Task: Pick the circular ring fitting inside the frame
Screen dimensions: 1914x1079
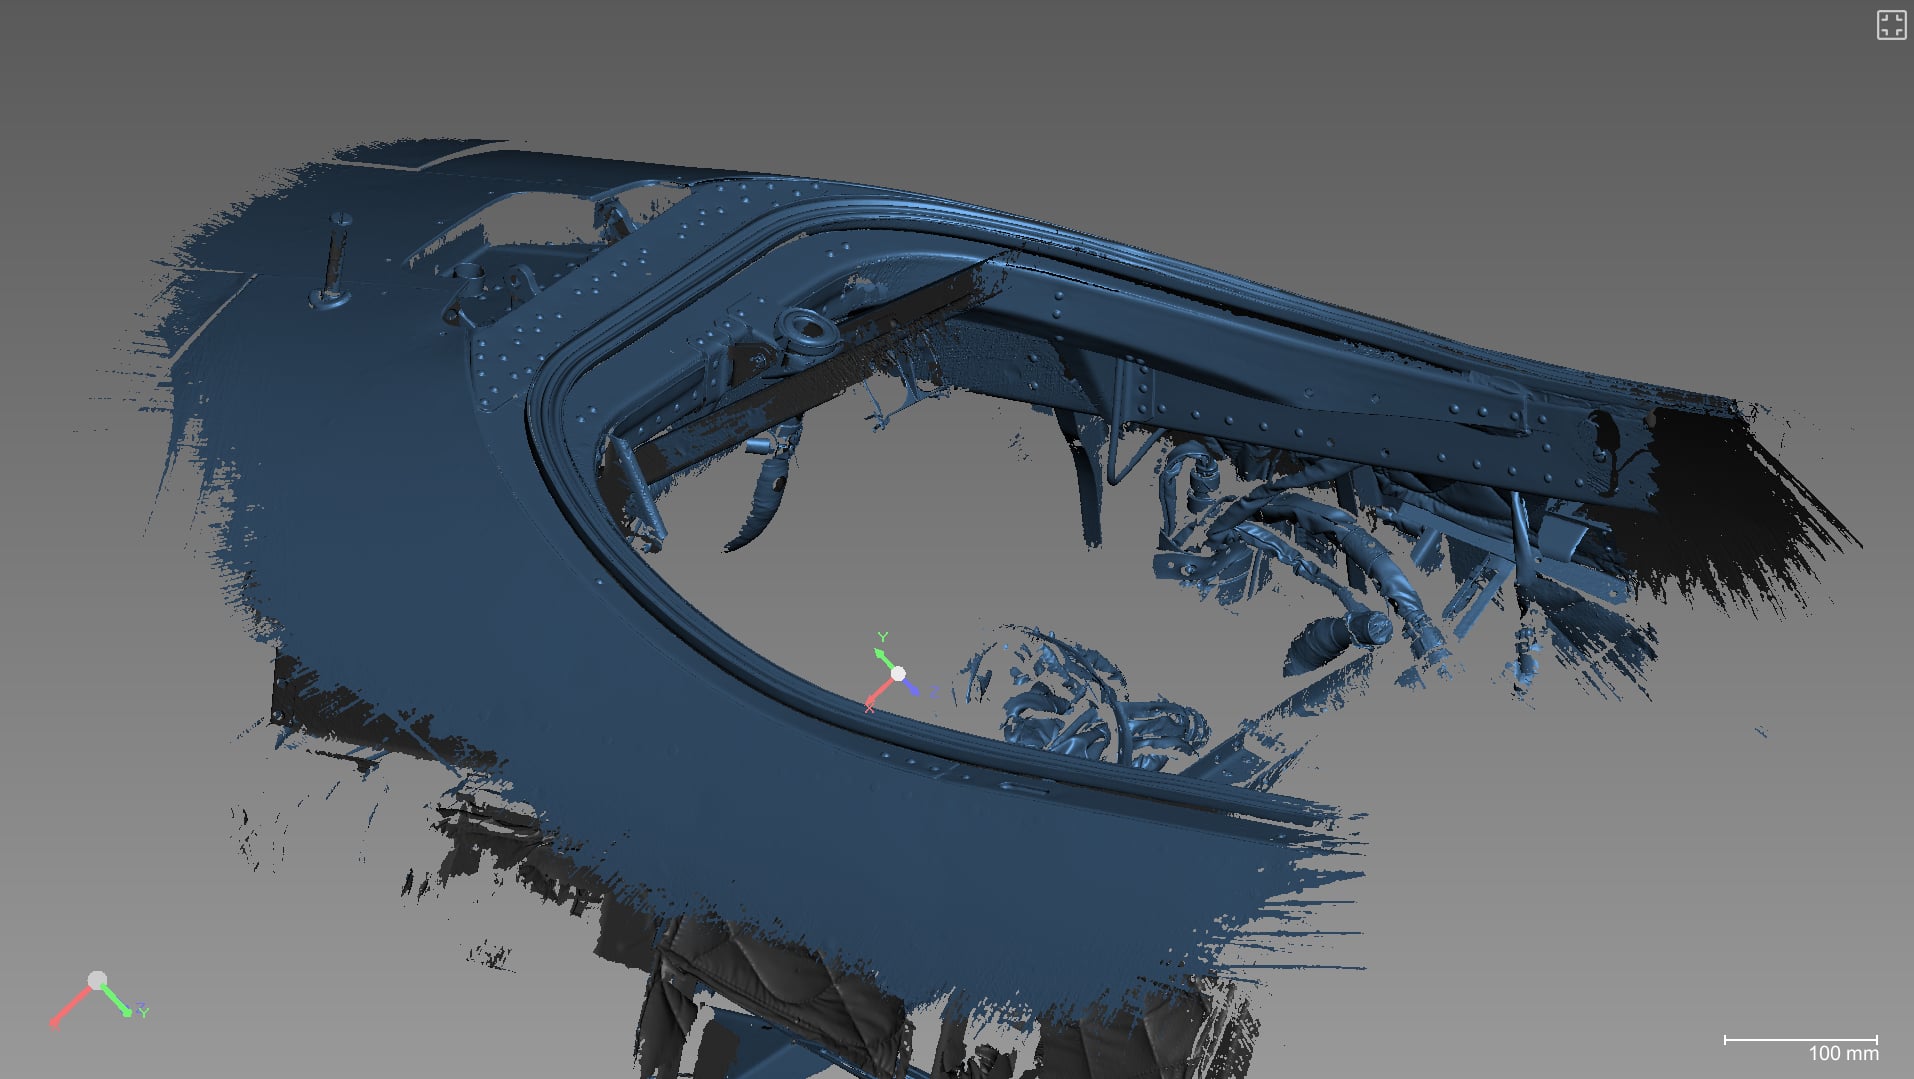Action: (809, 331)
